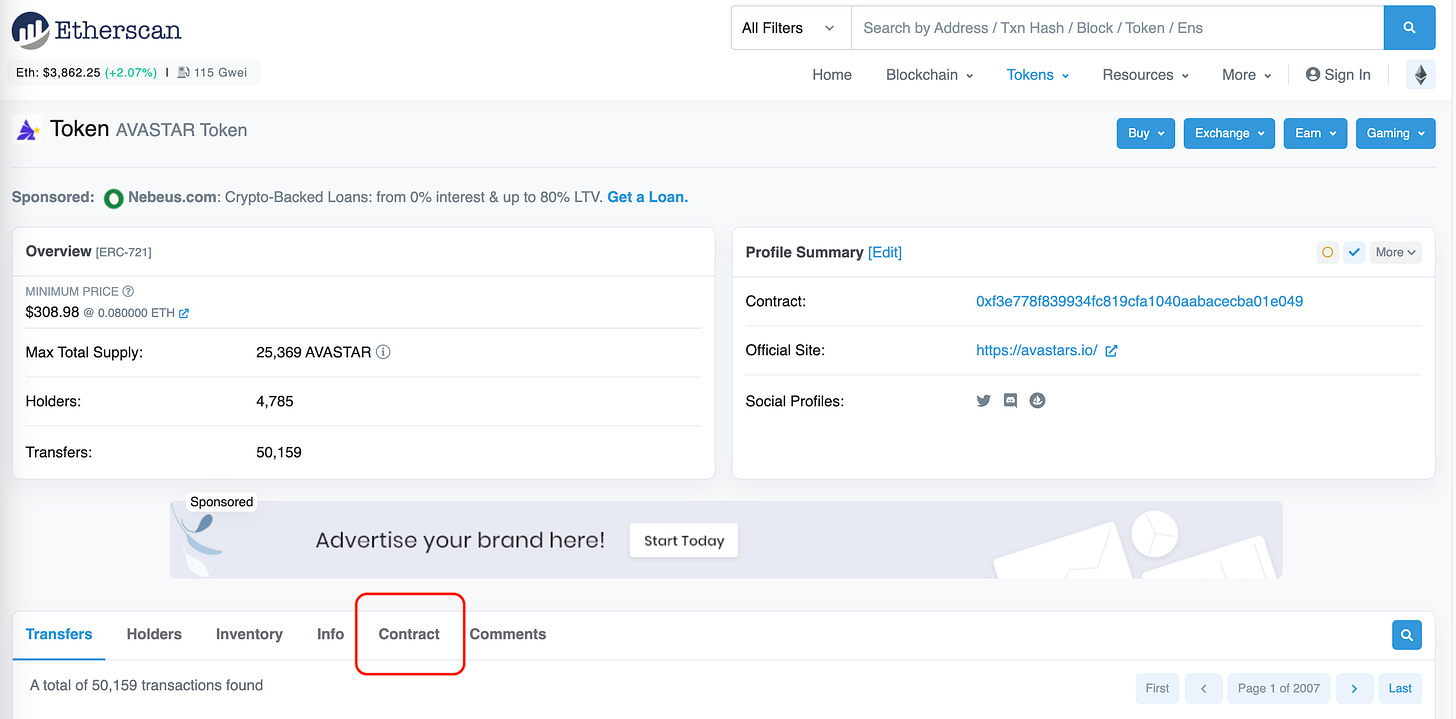Screen dimensions: 1456x719
Task: Switch to the Inventory tab
Action: (x=249, y=634)
